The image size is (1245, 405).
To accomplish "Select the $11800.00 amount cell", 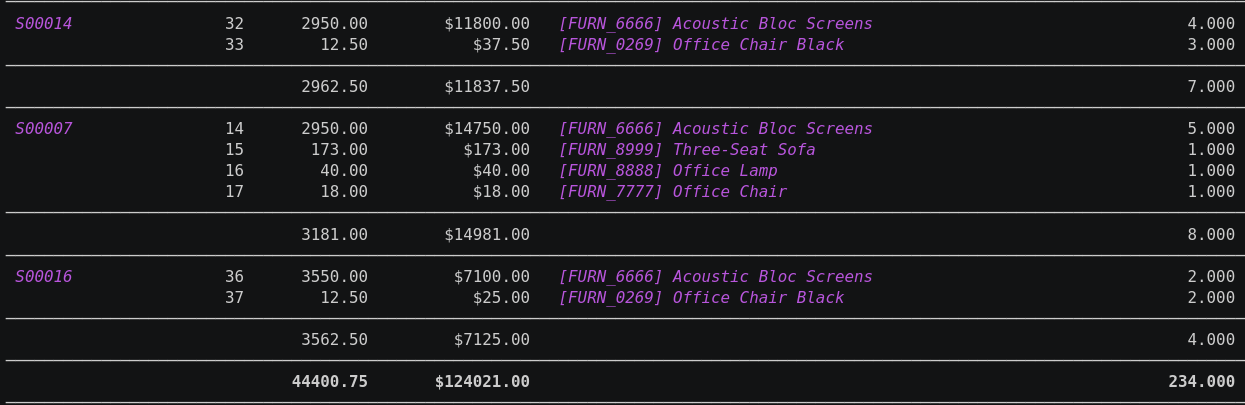I will click(487, 24).
